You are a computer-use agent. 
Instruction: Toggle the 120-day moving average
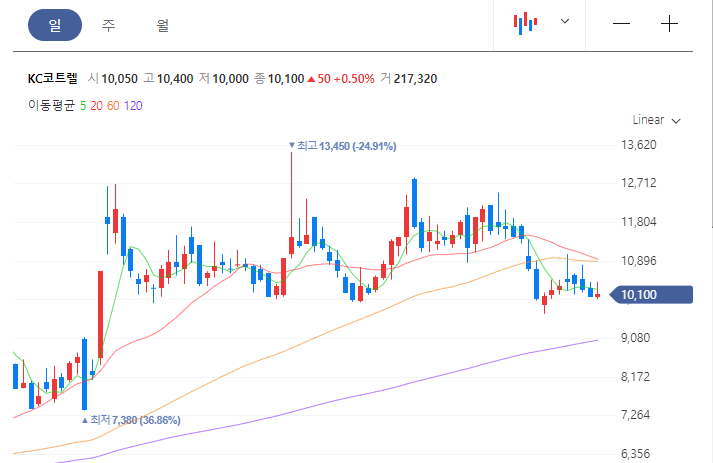tap(133, 106)
